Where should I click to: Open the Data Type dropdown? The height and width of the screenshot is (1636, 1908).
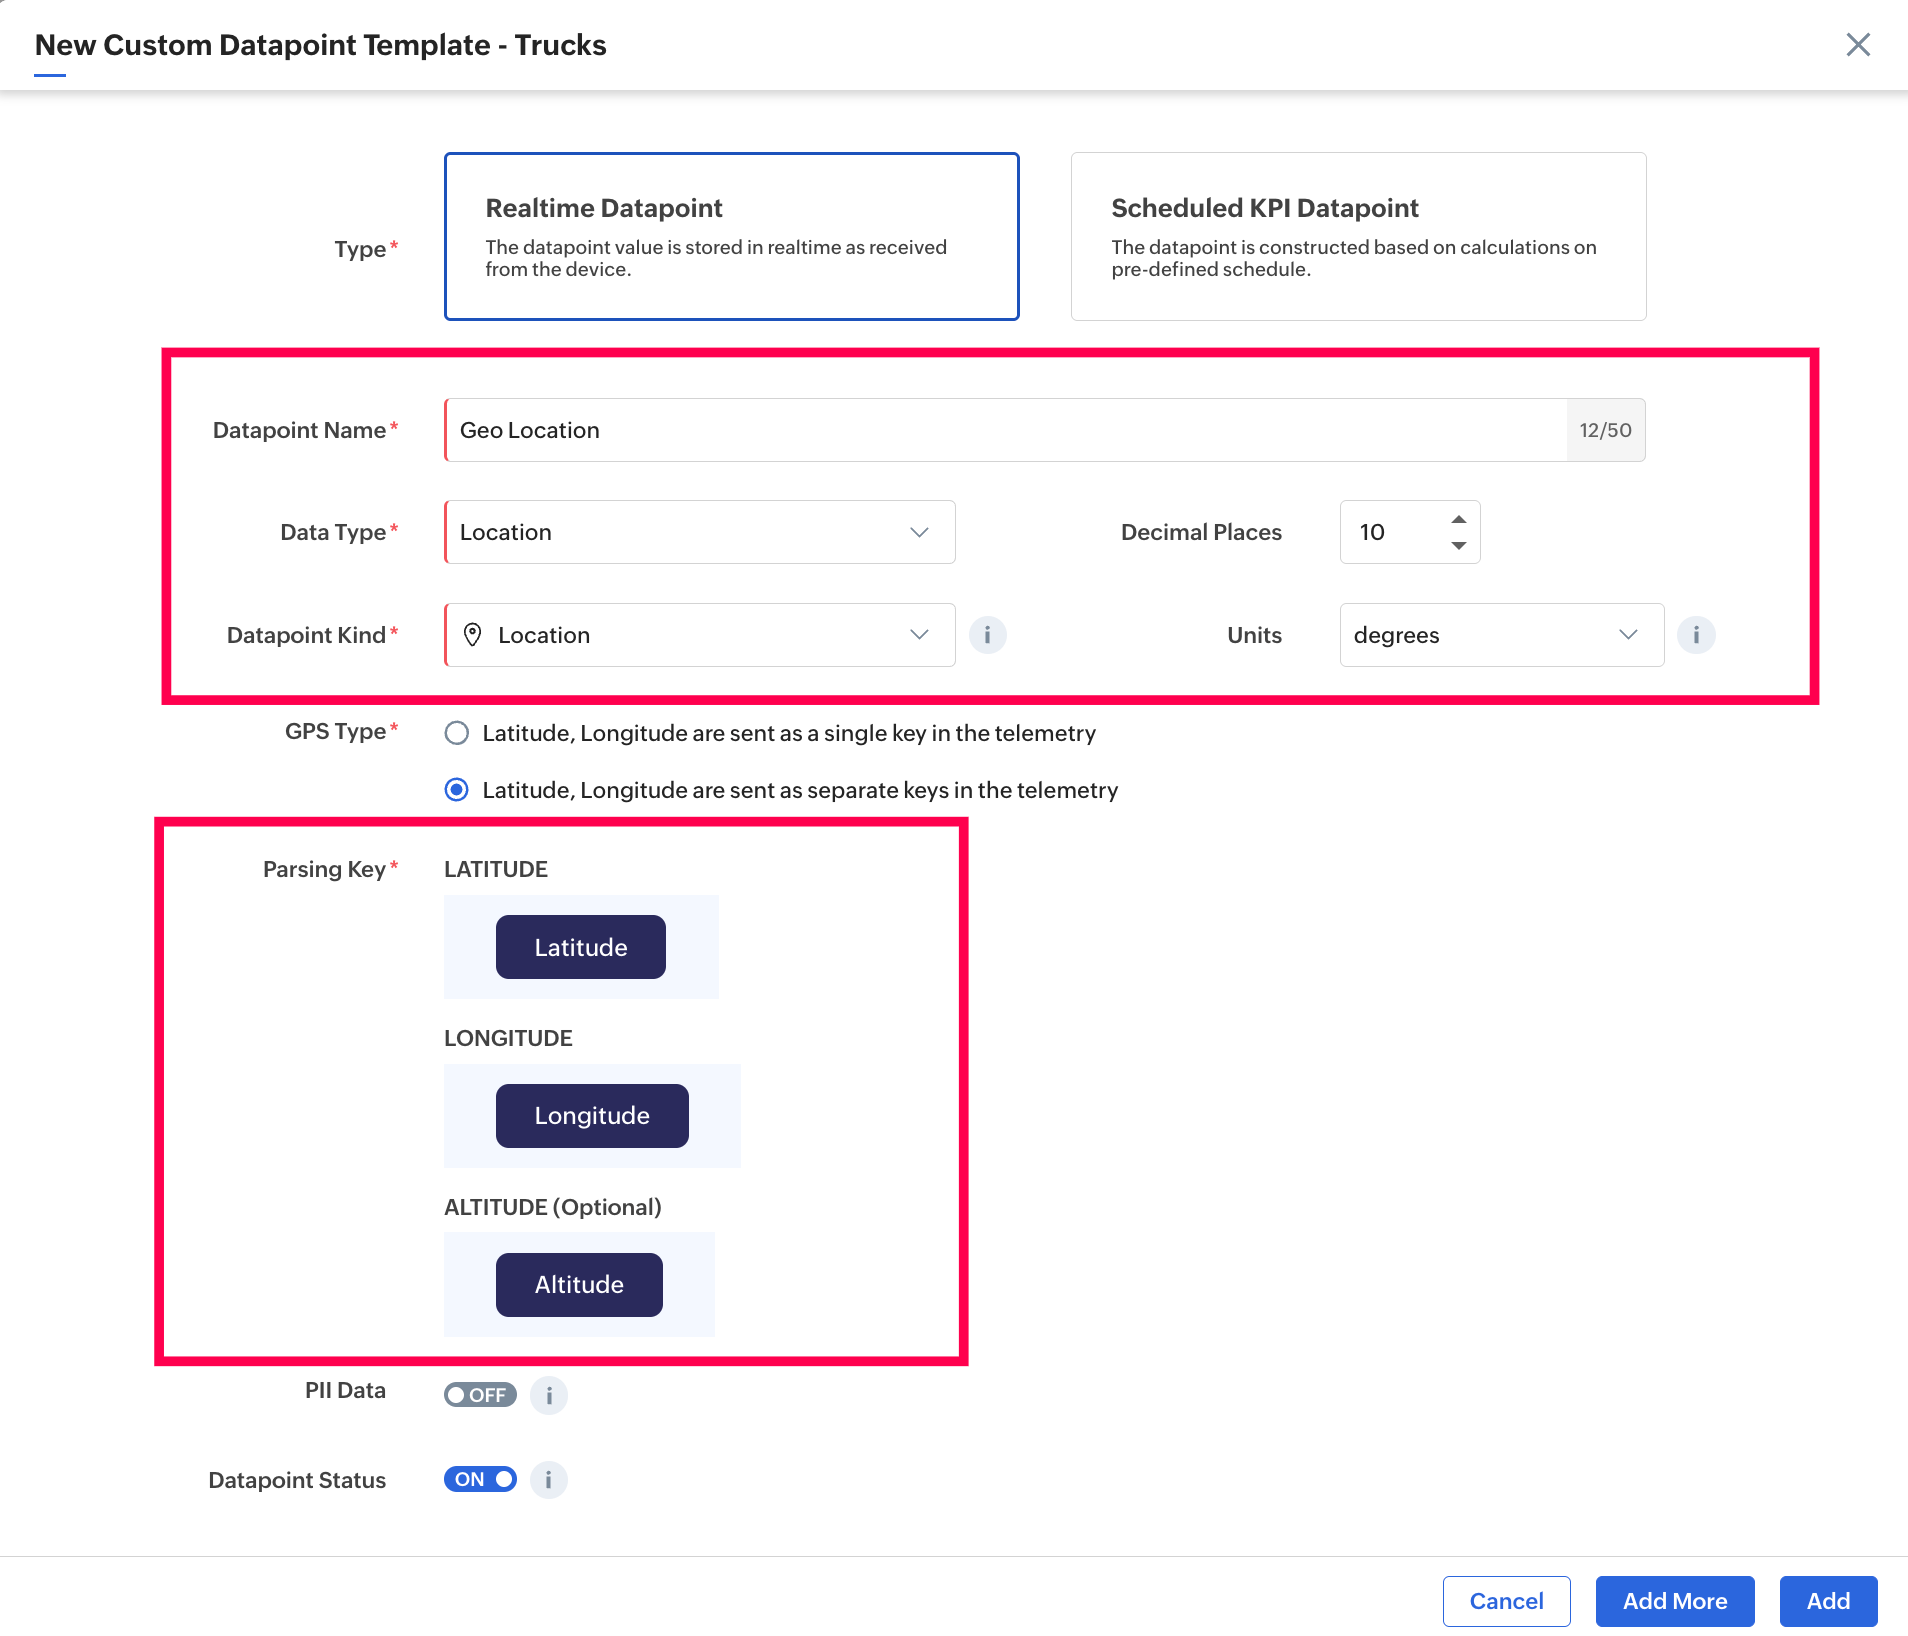tap(699, 532)
